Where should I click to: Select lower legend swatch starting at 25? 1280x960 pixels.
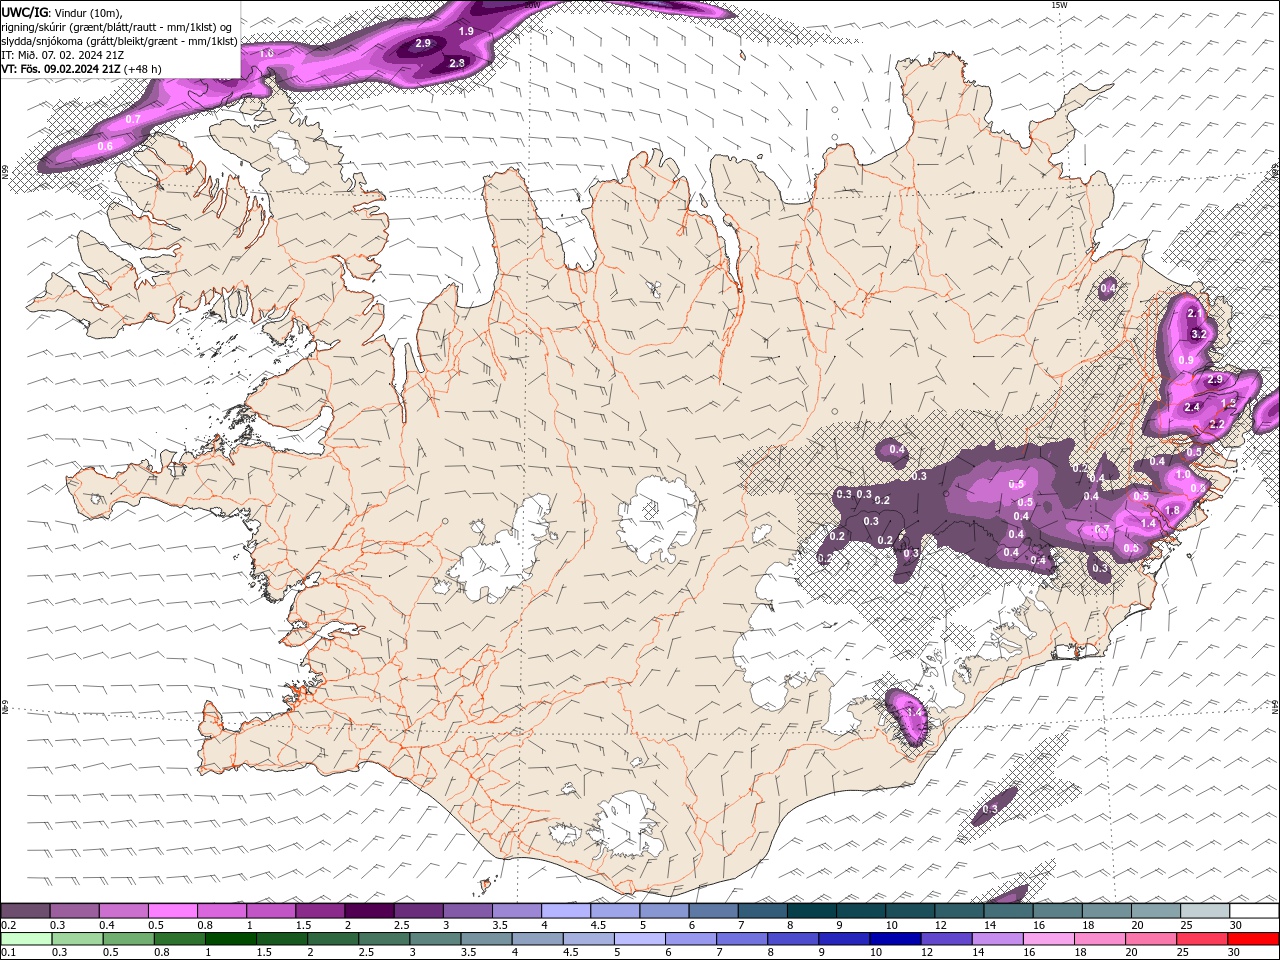tap(1202, 938)
